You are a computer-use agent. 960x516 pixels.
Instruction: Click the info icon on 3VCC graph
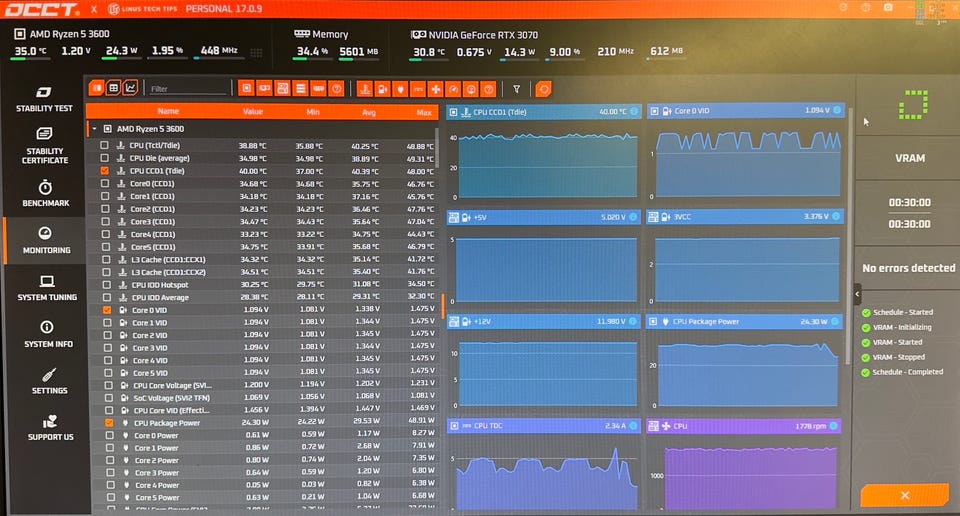click(x=836, y=216)
